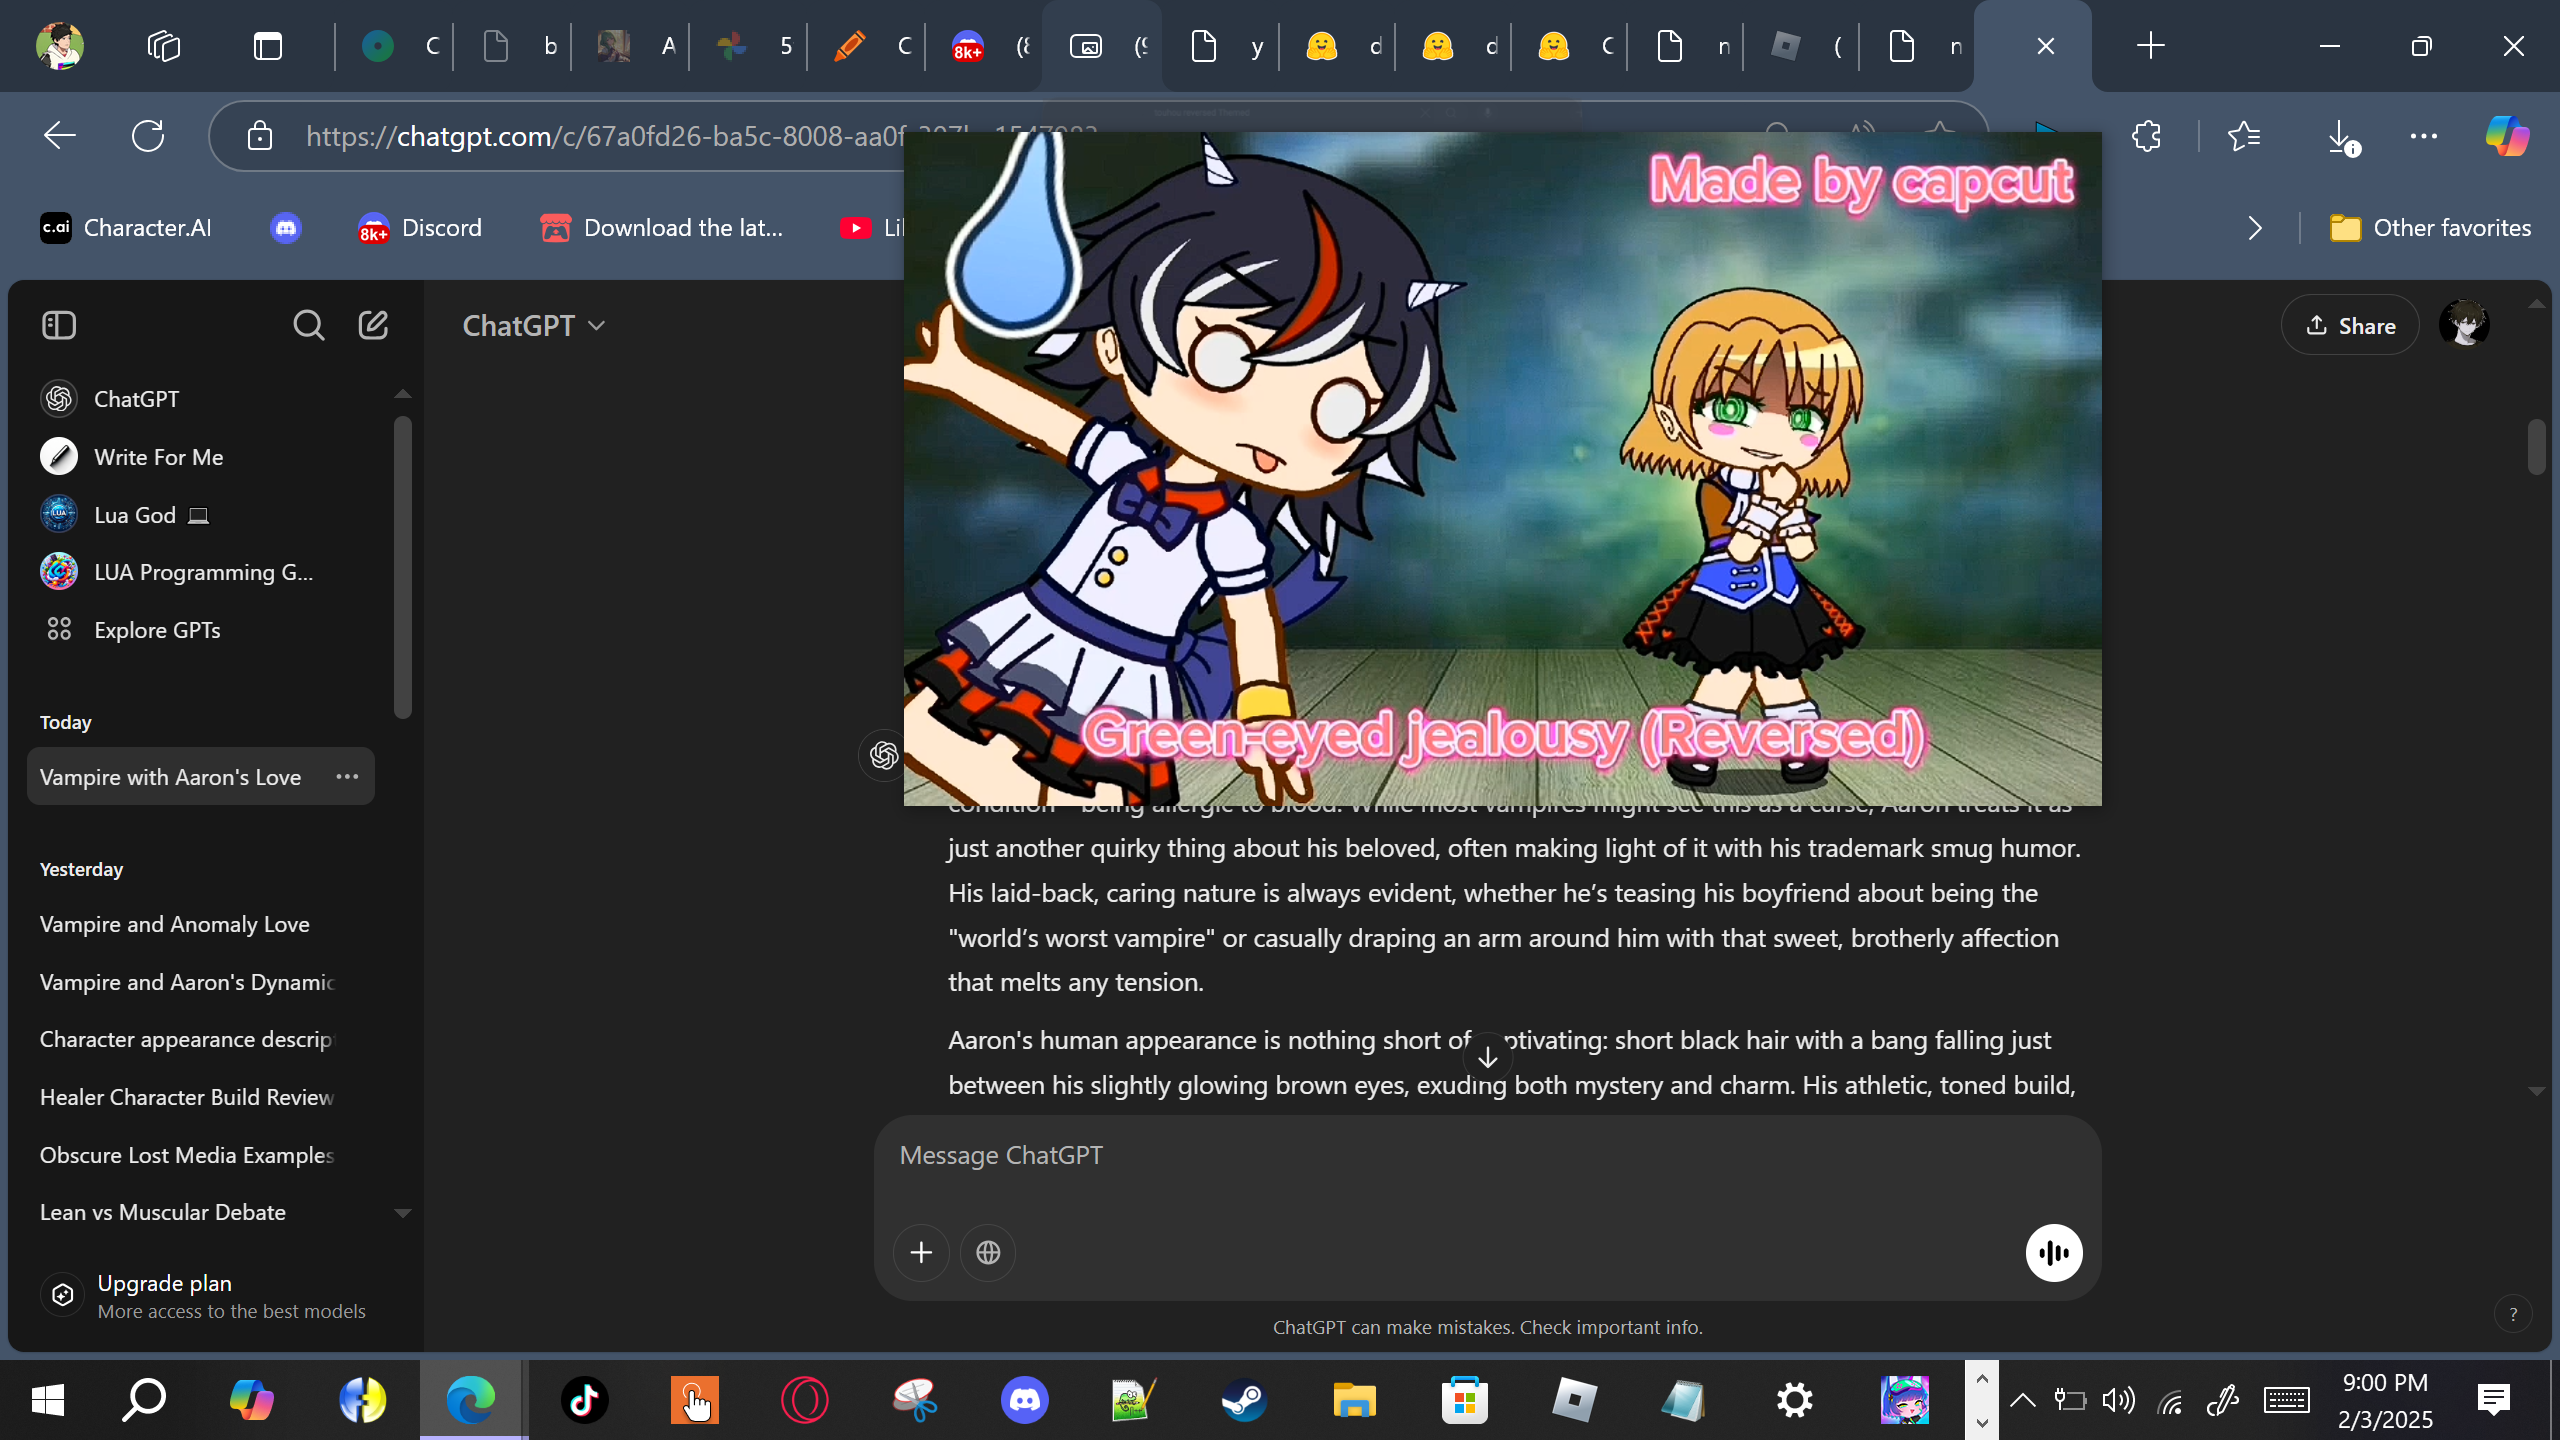Image resolution: width=2560 pixels, height=1440 pixels.
Task: Switch to the orange pencil tab
Action: 869,46
